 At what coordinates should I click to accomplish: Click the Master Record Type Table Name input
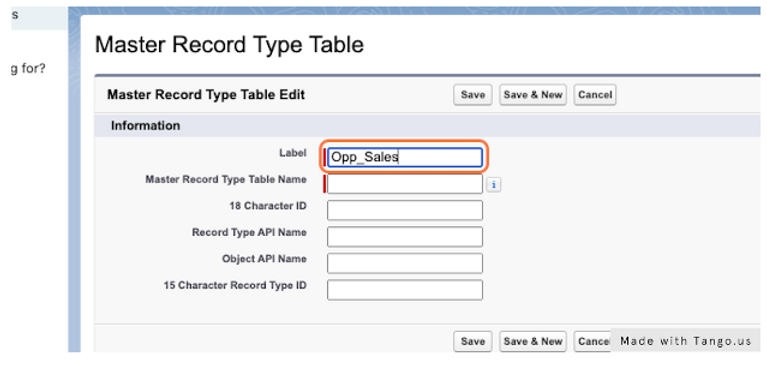[405, 184]
